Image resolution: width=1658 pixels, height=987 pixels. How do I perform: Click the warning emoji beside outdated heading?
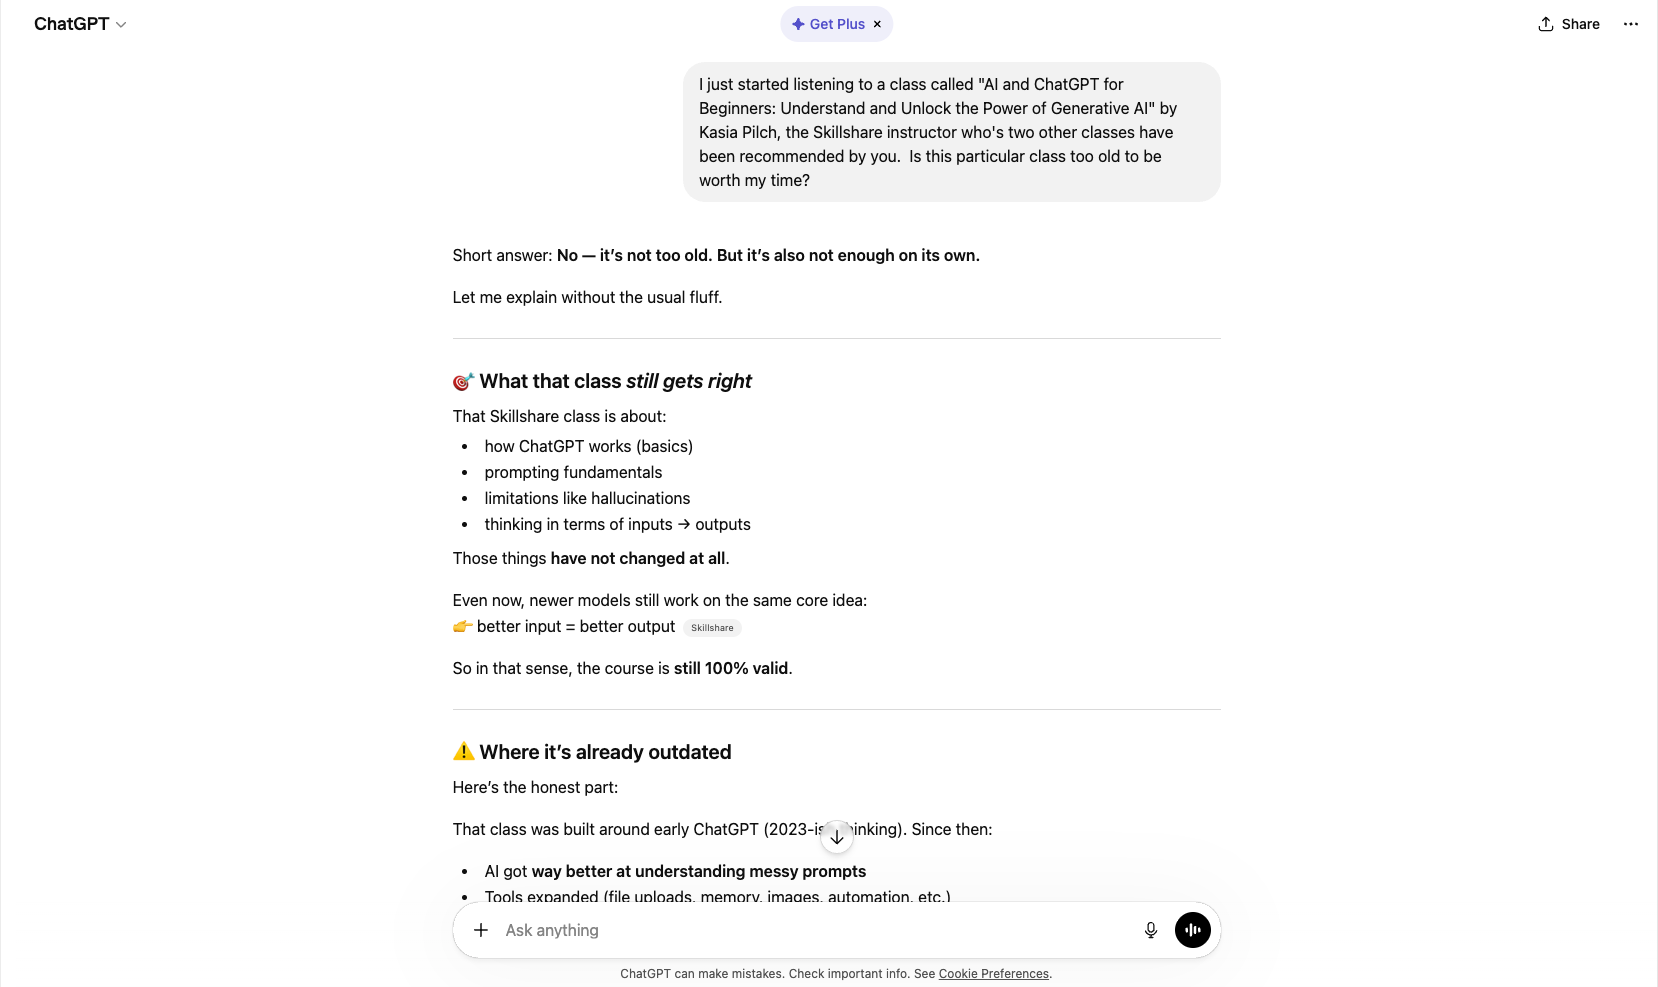coord(463,752)
